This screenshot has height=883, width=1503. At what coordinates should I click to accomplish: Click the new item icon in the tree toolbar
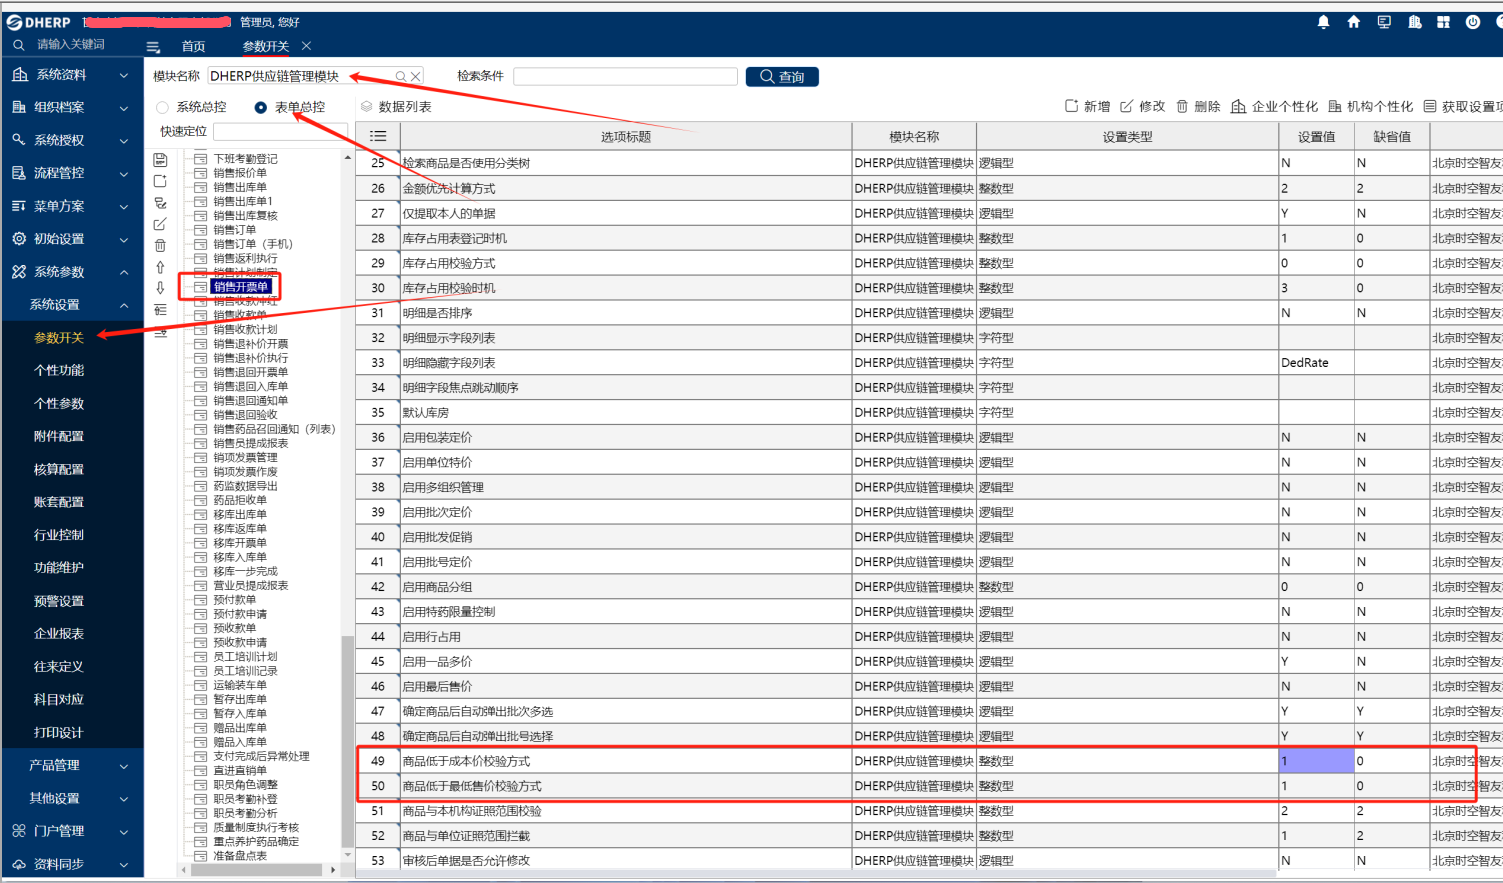click(160, 181)
